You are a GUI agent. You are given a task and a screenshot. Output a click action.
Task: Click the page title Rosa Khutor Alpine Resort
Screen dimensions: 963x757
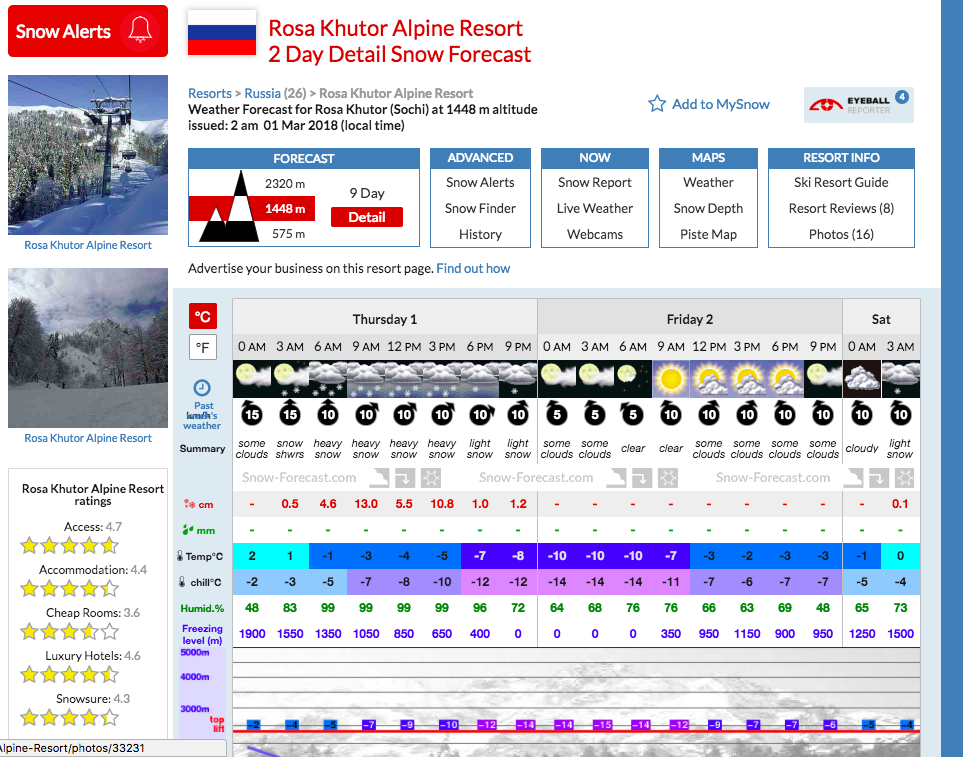click(x=396, y=28)
